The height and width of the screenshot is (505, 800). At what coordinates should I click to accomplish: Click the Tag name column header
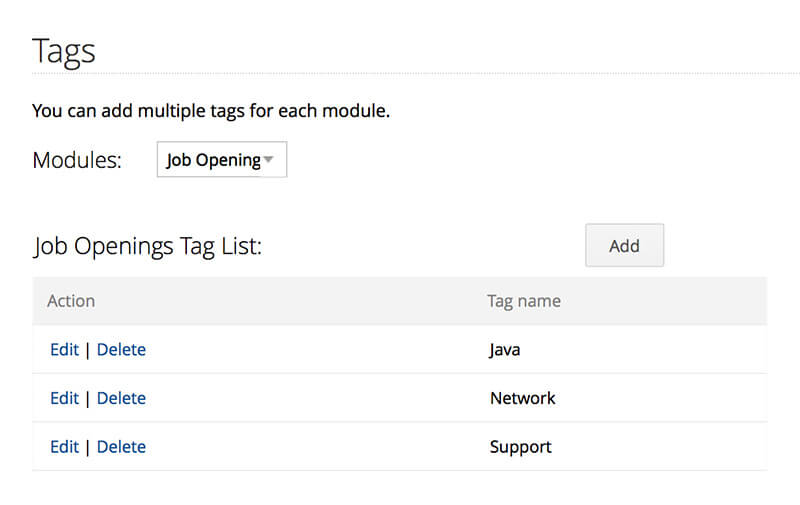coord(524,301)
